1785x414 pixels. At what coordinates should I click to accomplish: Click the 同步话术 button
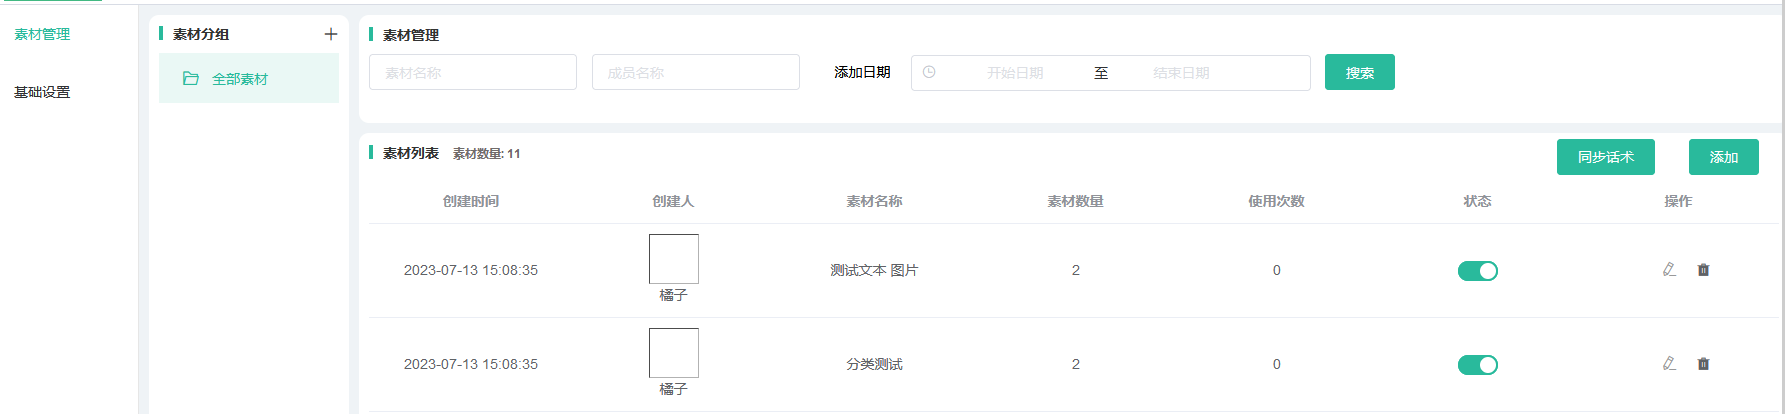(1605, 157)
